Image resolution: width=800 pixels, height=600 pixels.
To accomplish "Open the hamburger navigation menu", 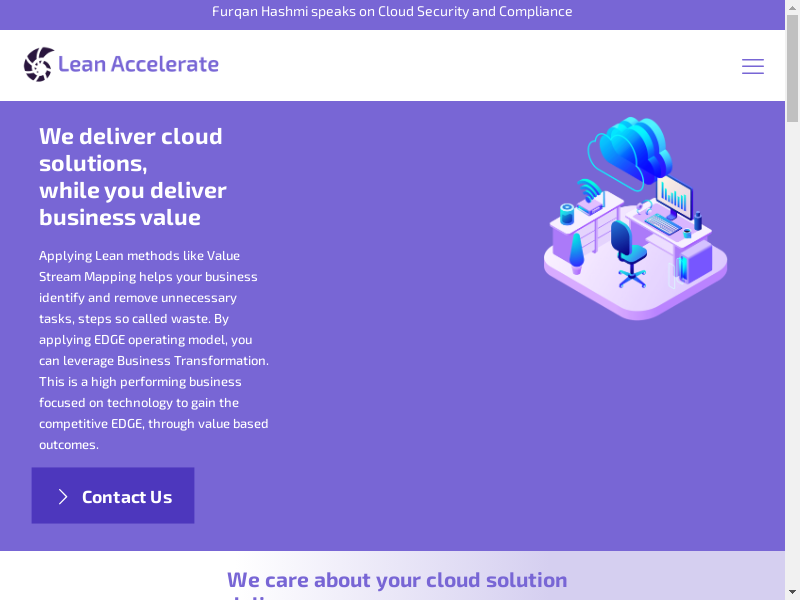I will point(752,66).
